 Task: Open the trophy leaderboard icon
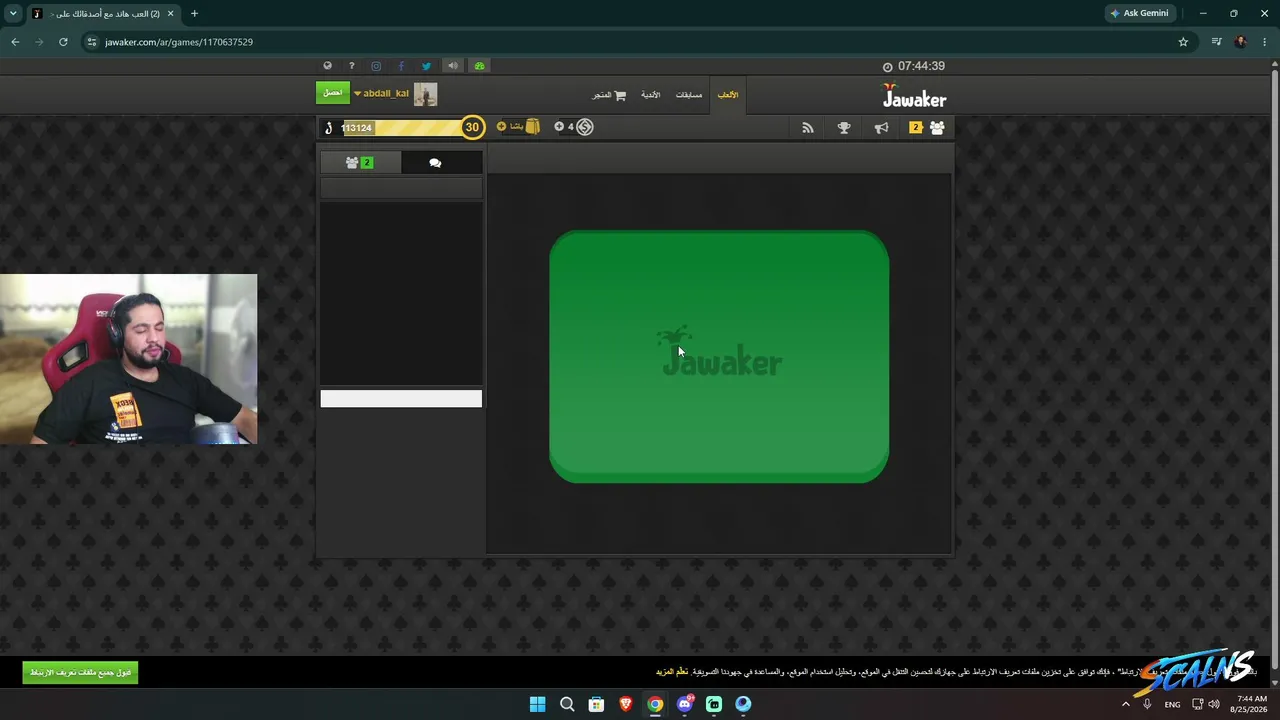point(844,128)
